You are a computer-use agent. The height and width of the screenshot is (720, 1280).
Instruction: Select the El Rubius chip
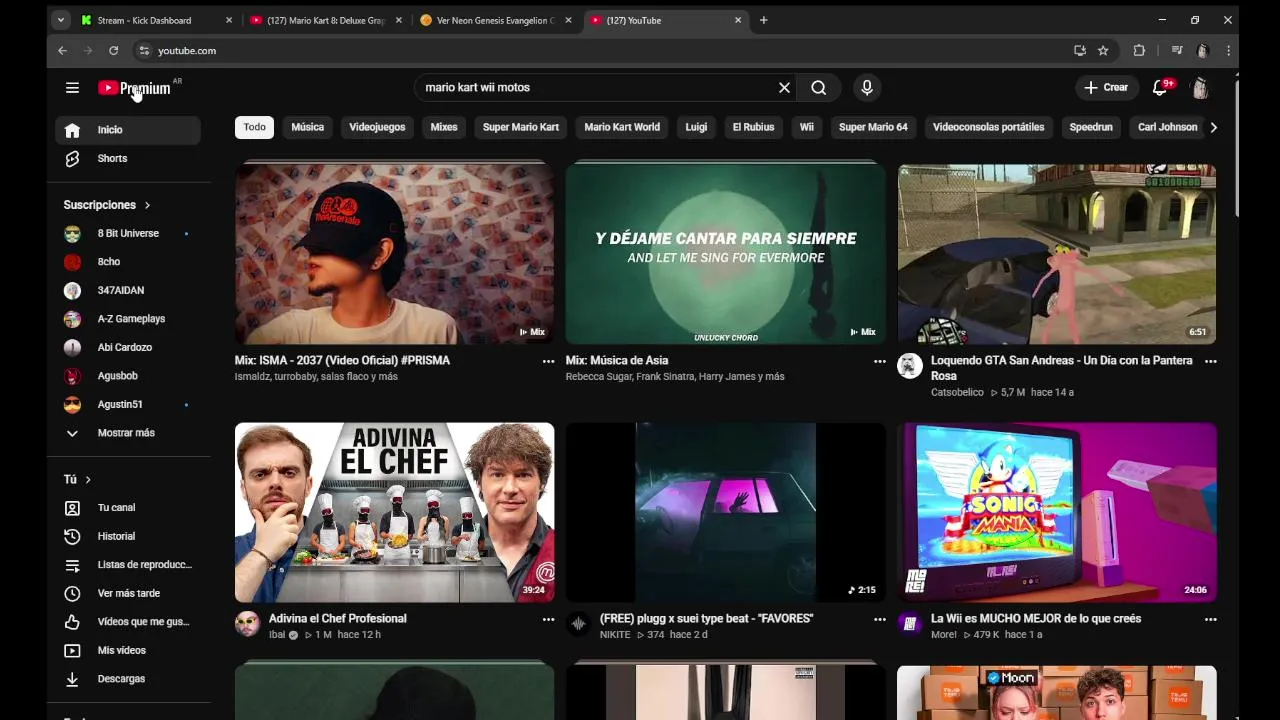point(753,128)
